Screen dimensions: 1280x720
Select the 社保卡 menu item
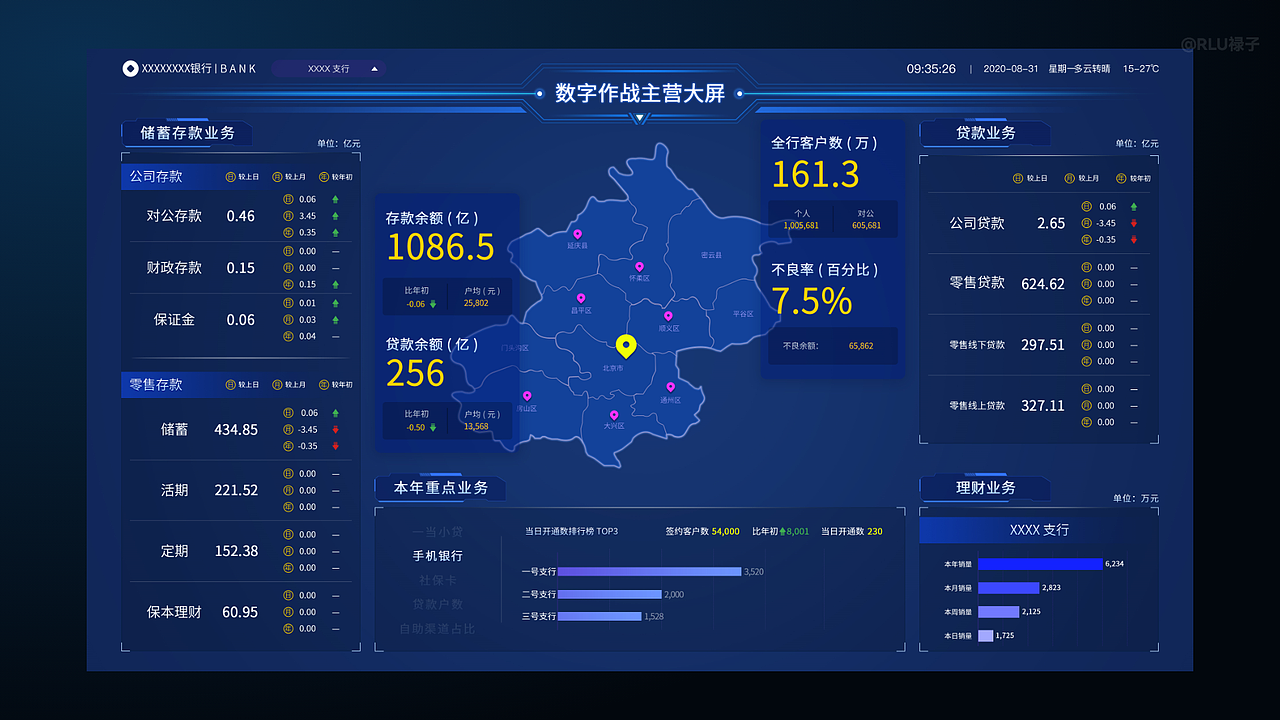click(x=437, y=580)
